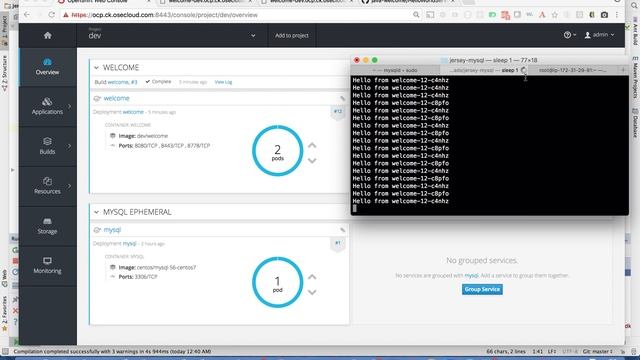Open the mysql link in grouped services text
Screen dimensions: 640x360
click(471, 276)
